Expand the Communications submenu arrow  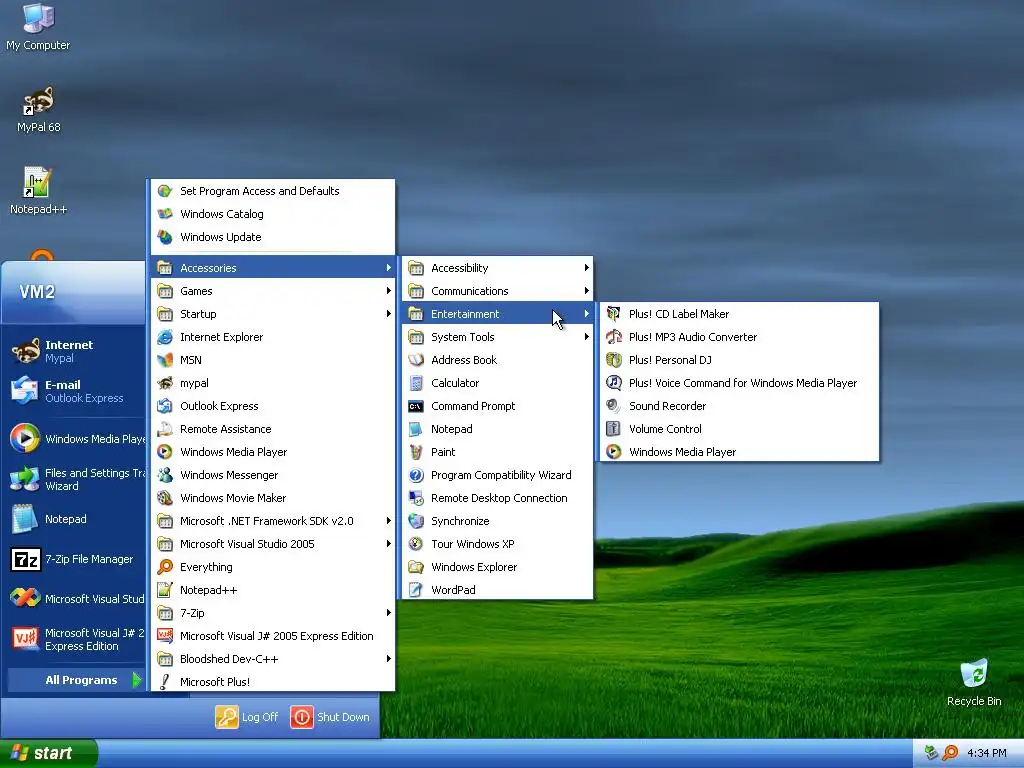coord(586,291)
